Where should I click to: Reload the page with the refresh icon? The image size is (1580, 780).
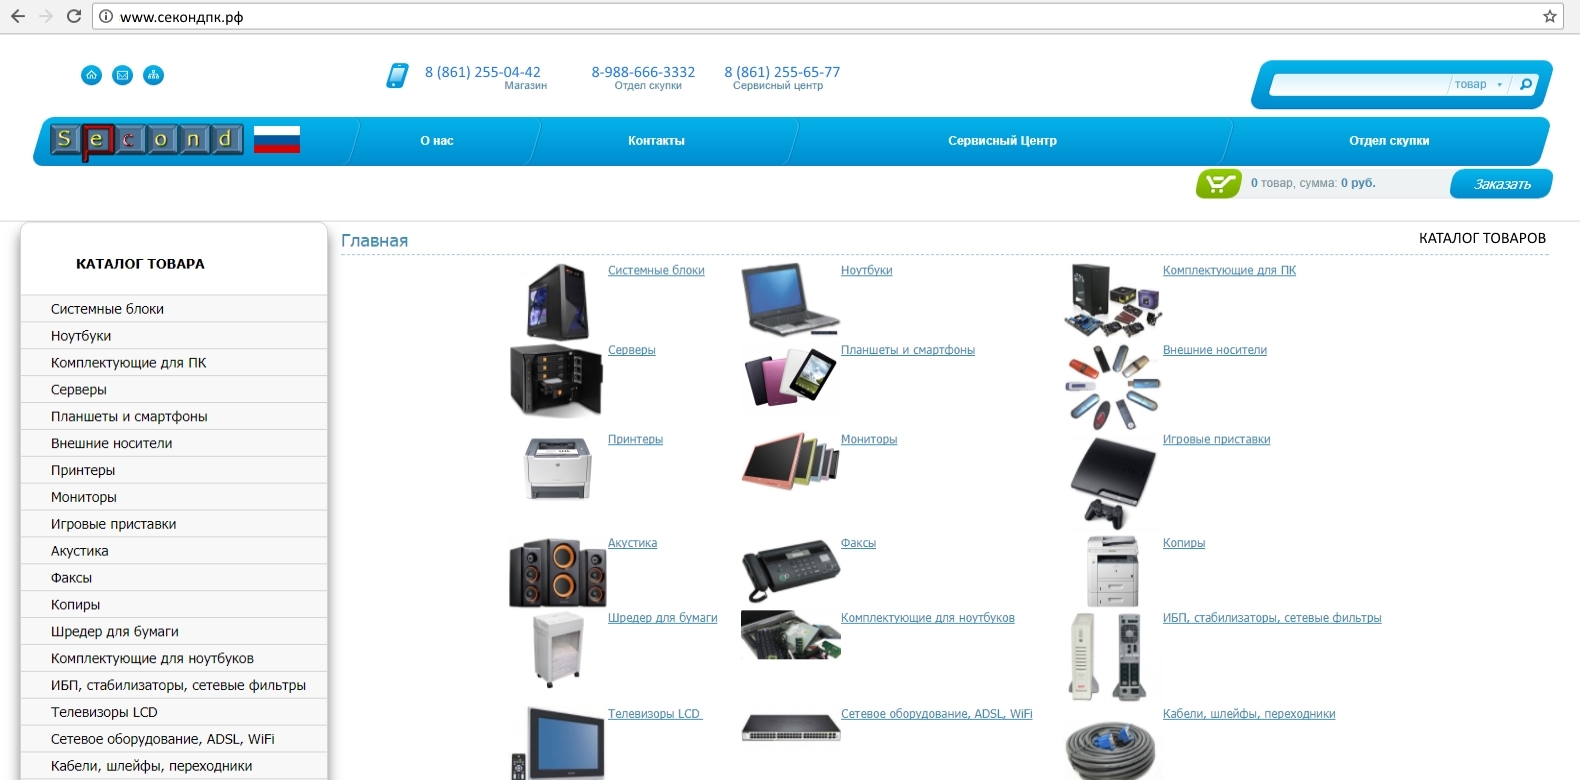74,16
